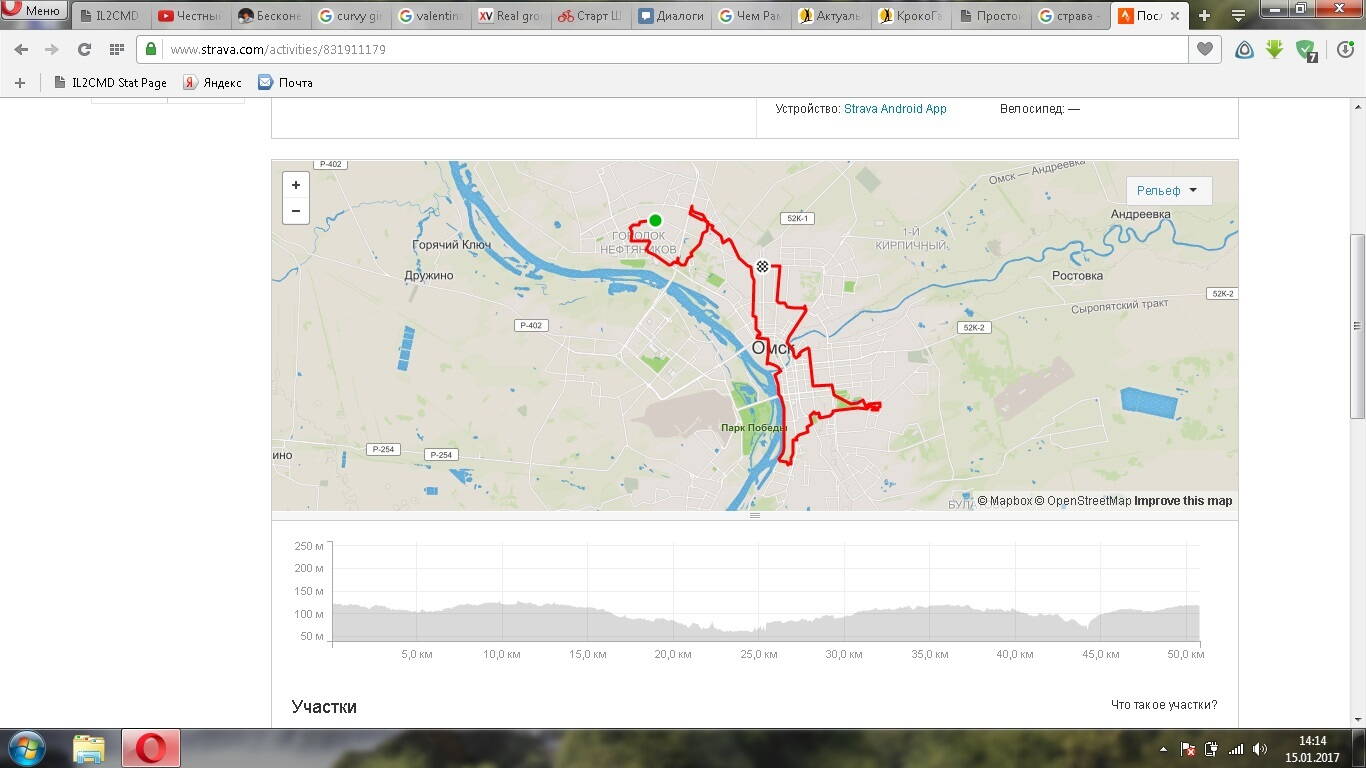
Task: Reload the Strava activity page
Action: [x=84, y=49]
